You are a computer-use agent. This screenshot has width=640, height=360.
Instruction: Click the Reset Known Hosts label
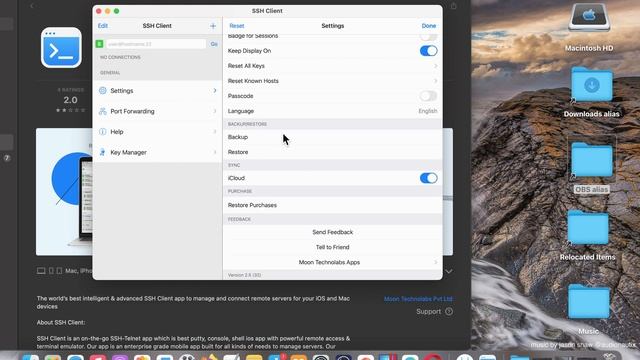pyautogui.click(x=253, y=81)
